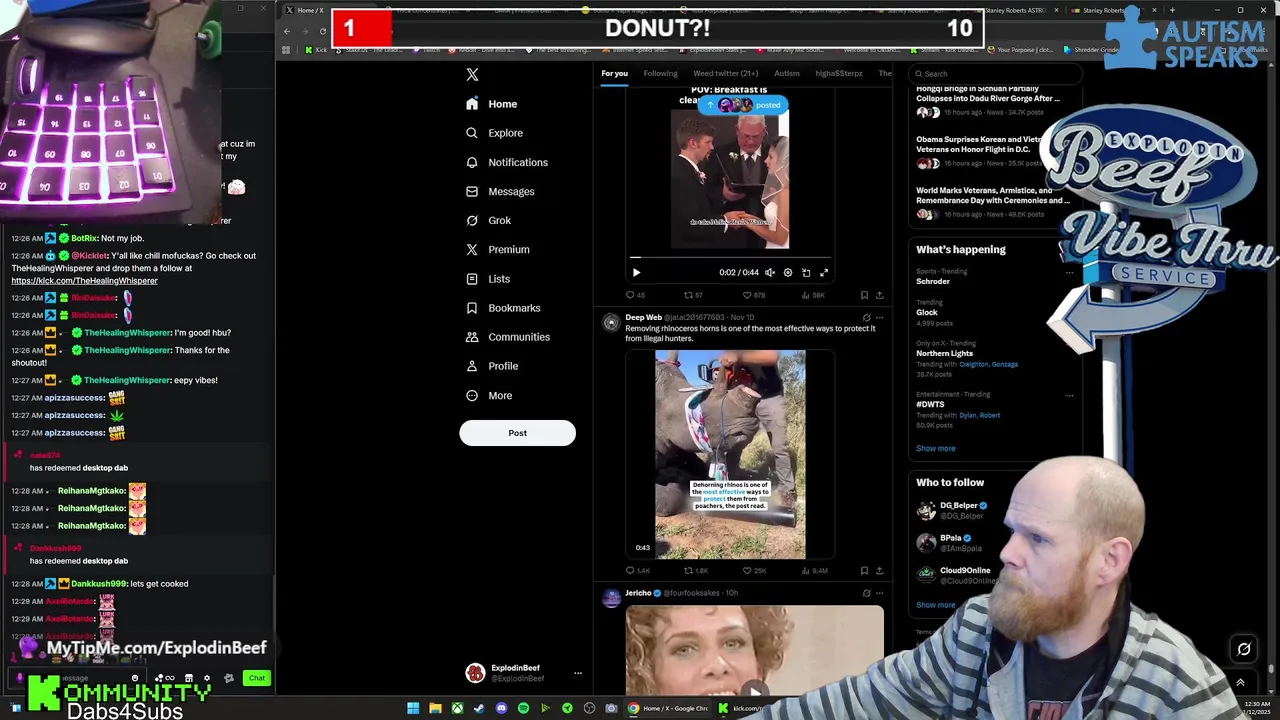Reply to the Deep Web rhino post
This screenshot has height=720, width=1280.
[x=637, y=571]
